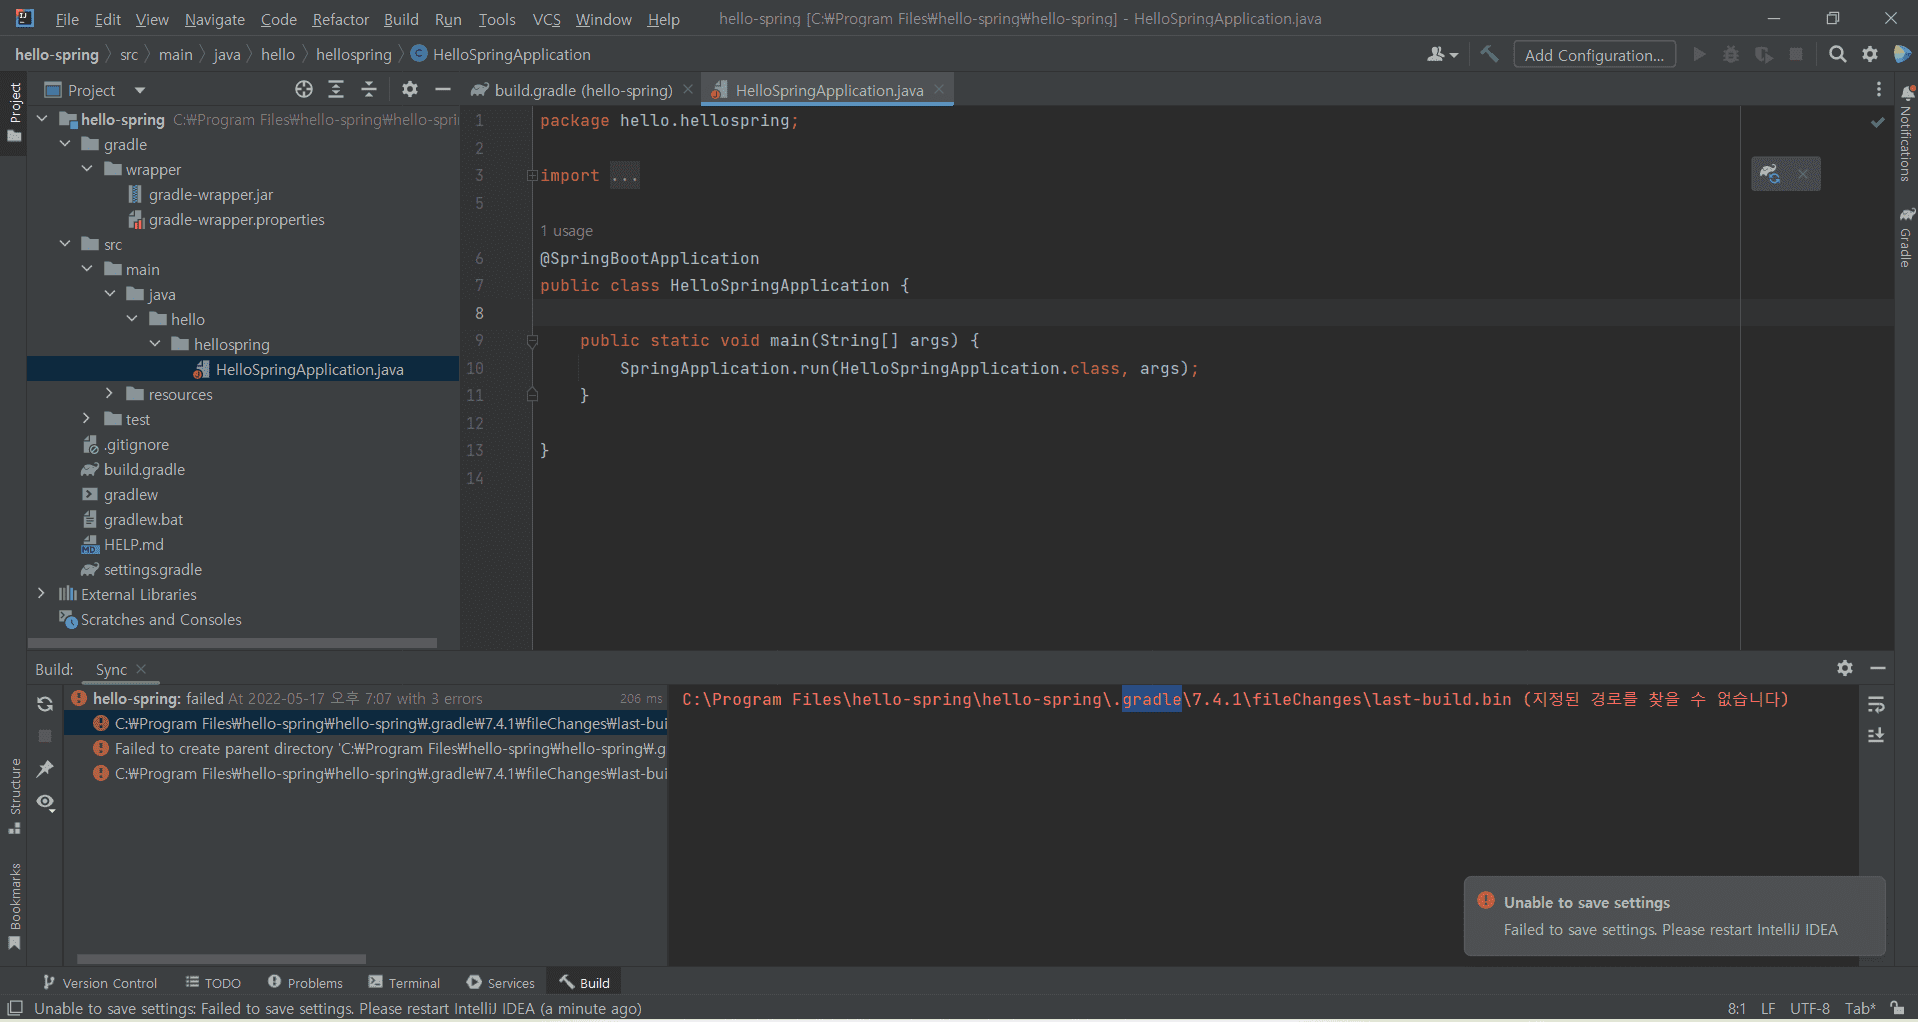Viewport: 1918px width, 1022px height.
Task: Open Project panel settings gear
Action: coord(410,90)
